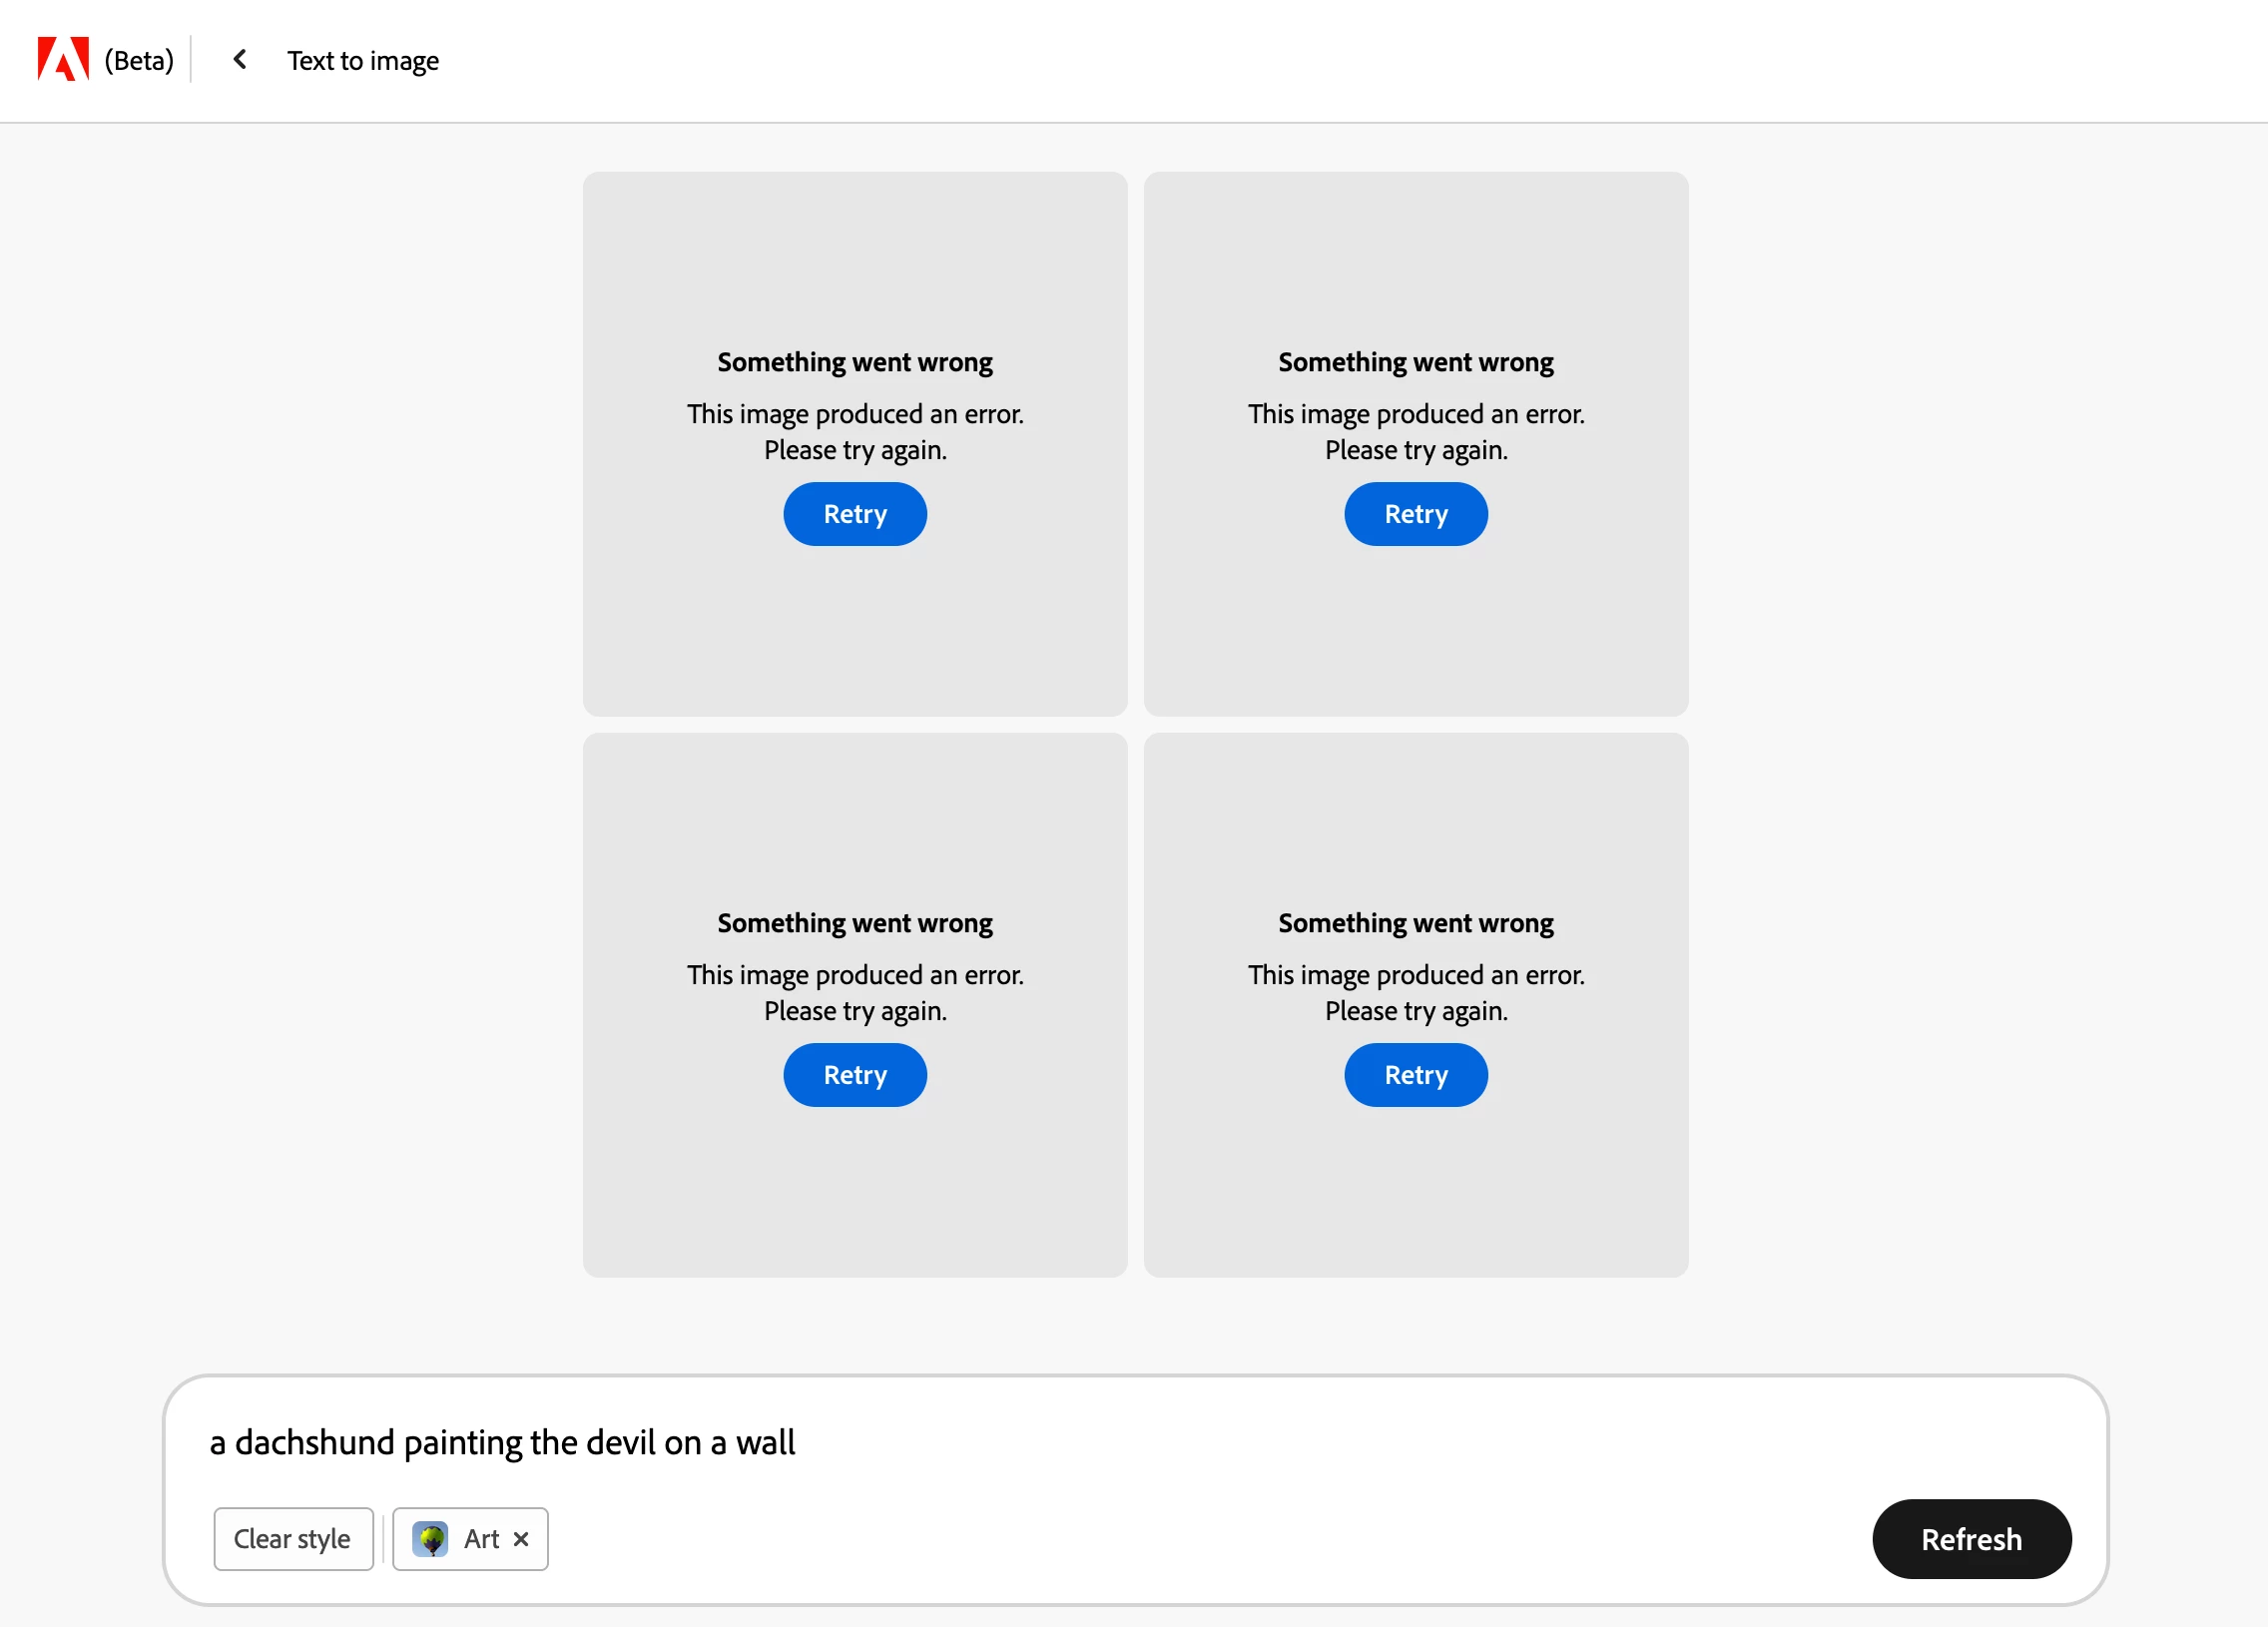This screenshot has height=1627, width=2268.
Task: Click Retry in bottom-left image tile
Action: 854,1075
